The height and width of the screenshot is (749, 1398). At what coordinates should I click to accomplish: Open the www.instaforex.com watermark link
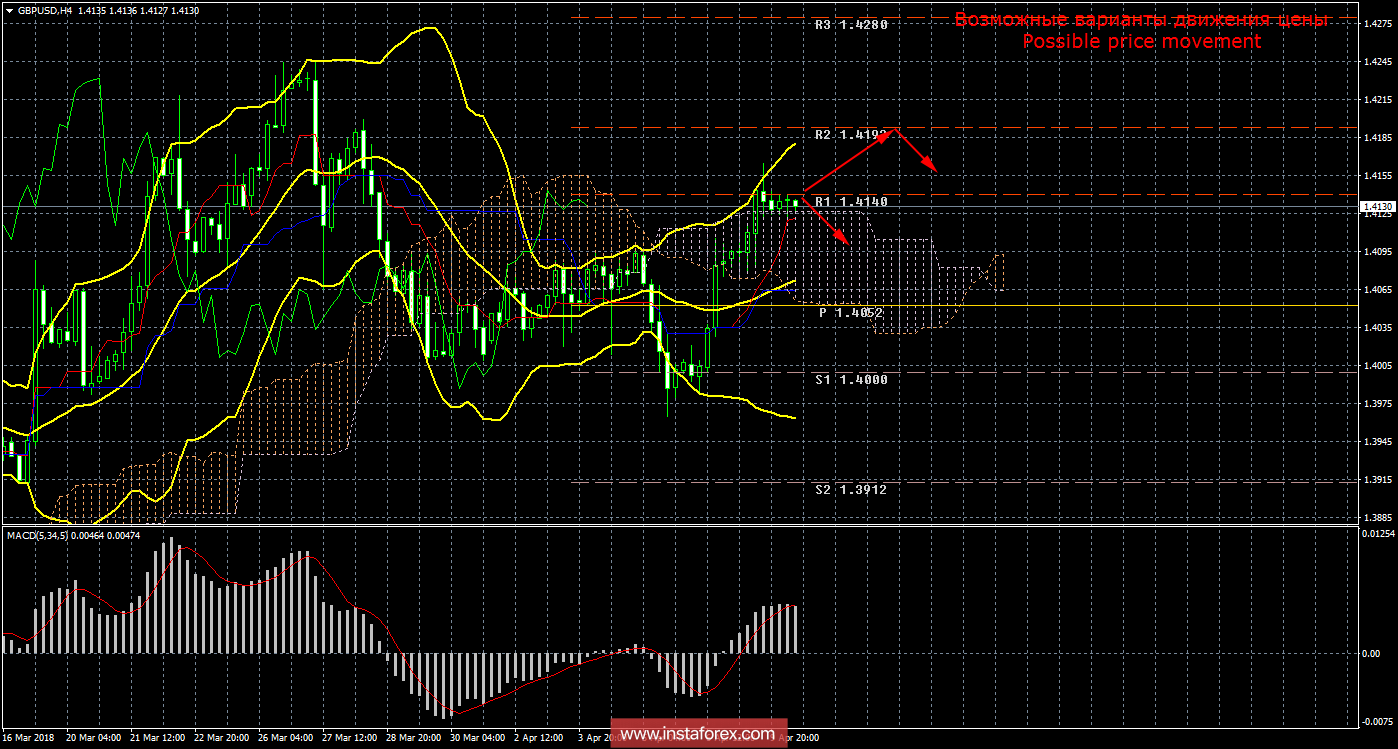(698, 734)
